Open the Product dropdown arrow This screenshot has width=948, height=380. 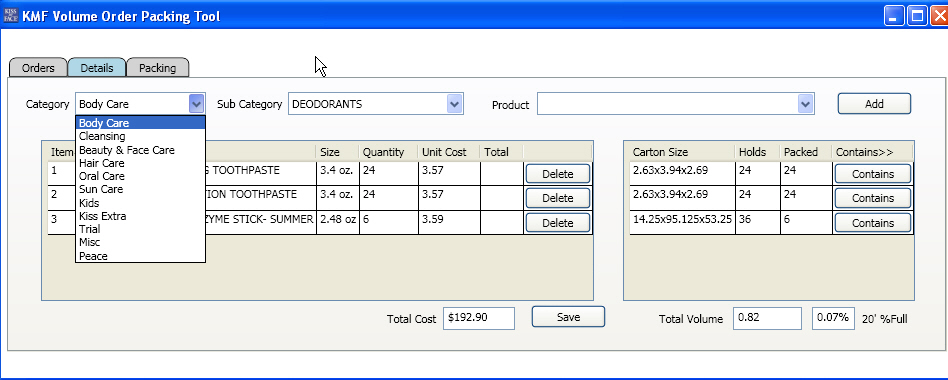click(805, 104)
